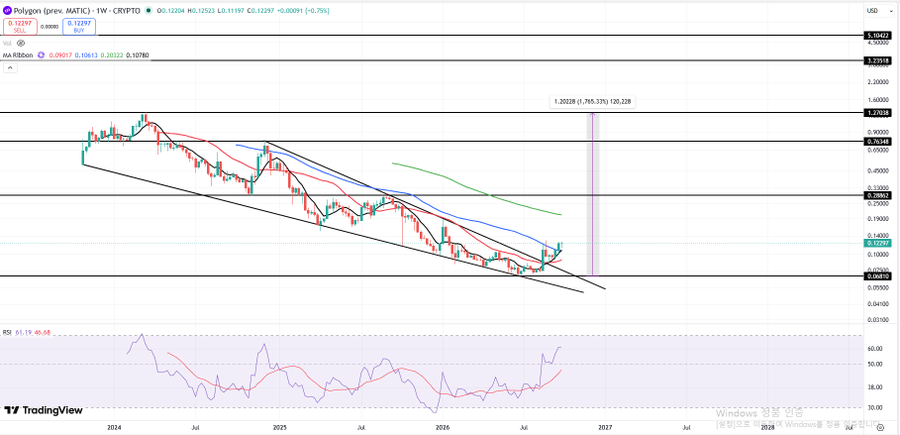Collapse the indicator legend with the chevron
Viewport: 900px width, 435px height.
[10, 68]
